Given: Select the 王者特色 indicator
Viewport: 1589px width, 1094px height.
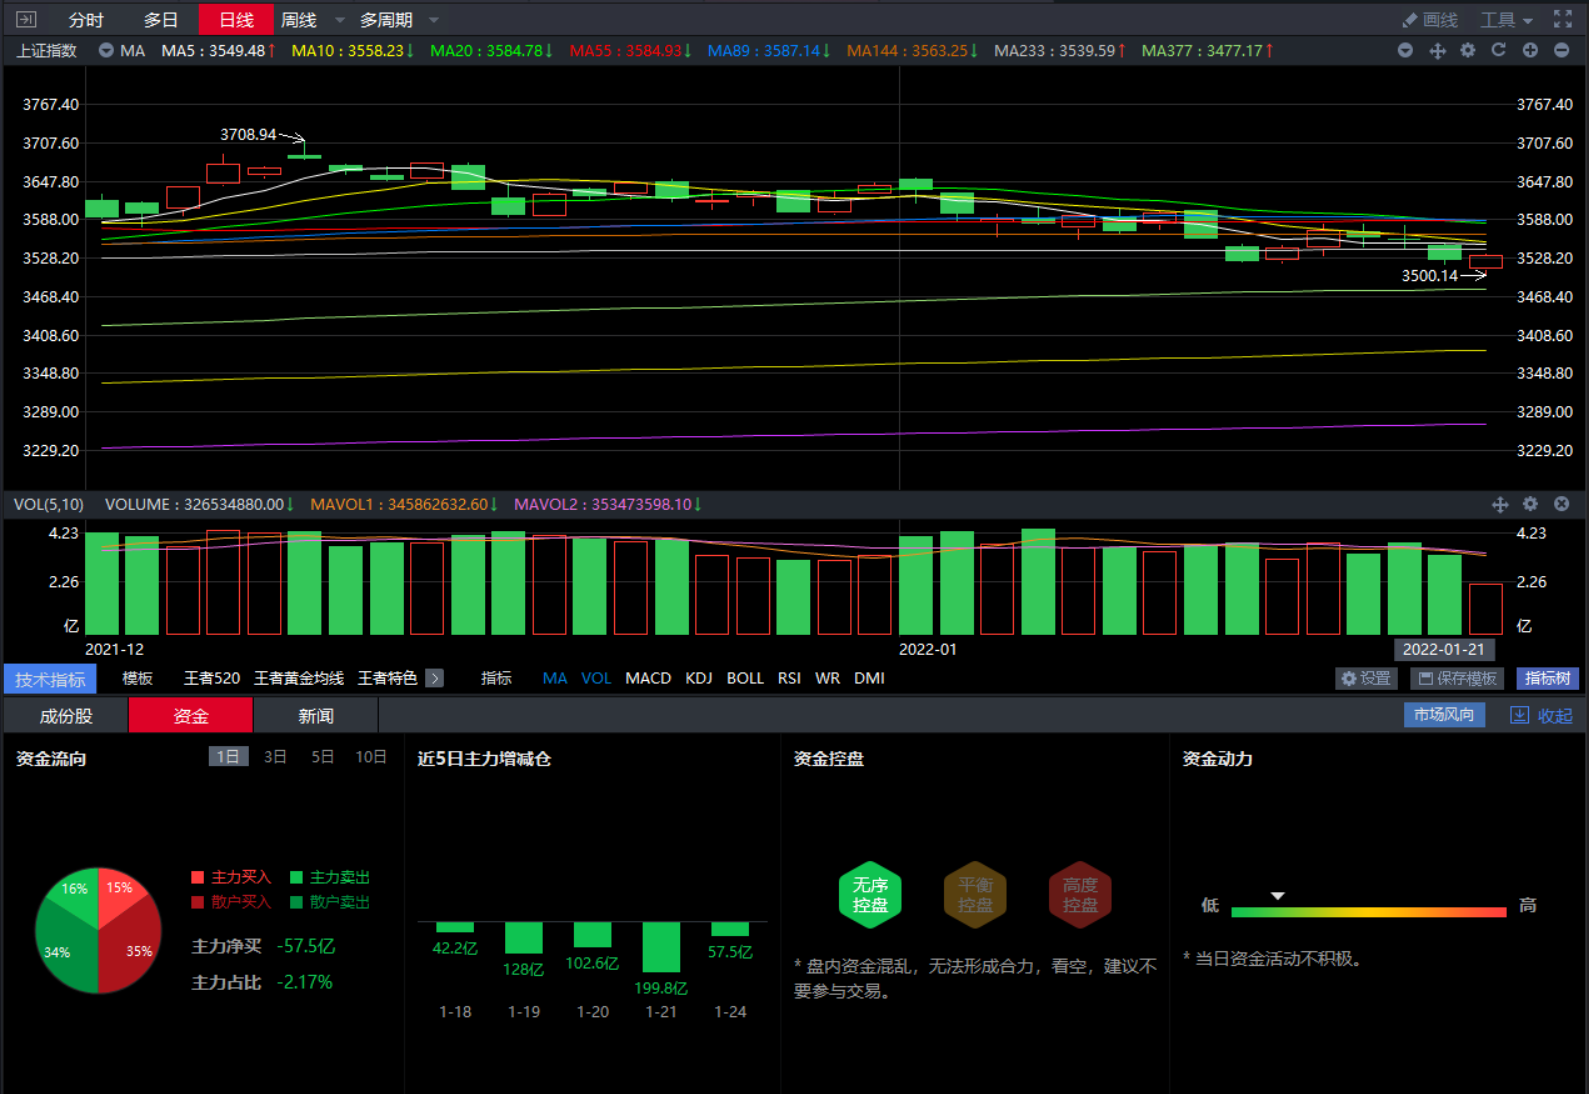Looking at the screenshot, I should 387,678.
